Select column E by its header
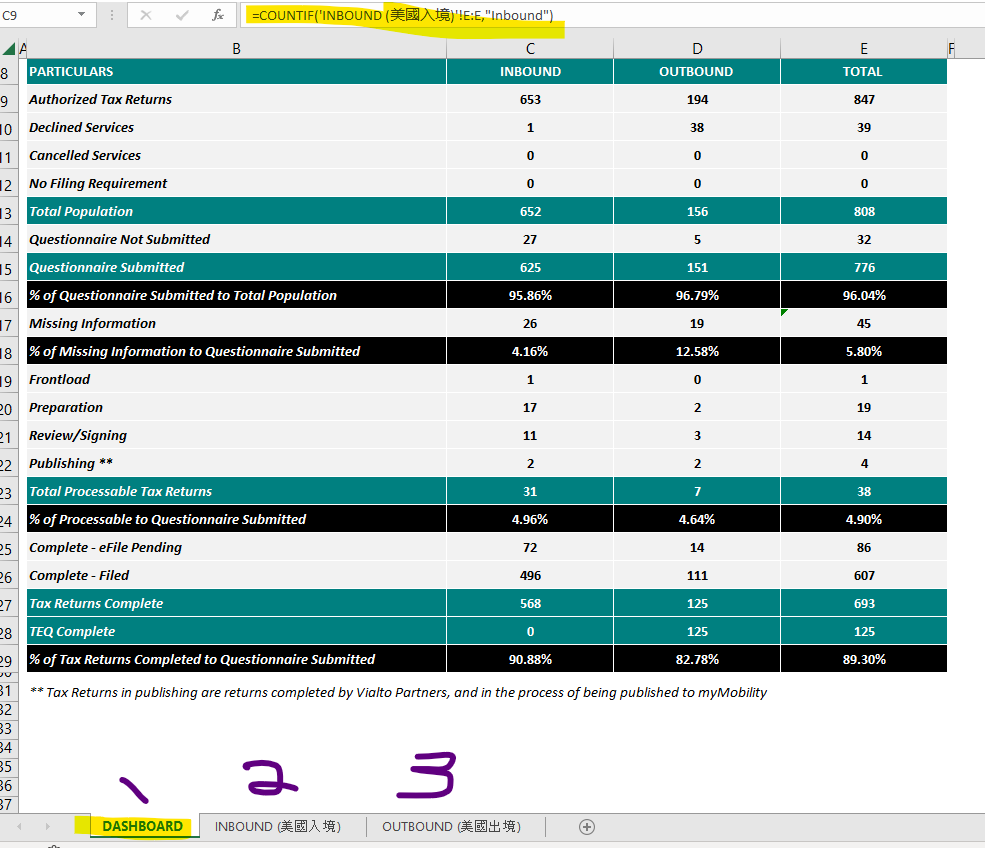Viewport: 985px width, 848px height. point(863,47)
